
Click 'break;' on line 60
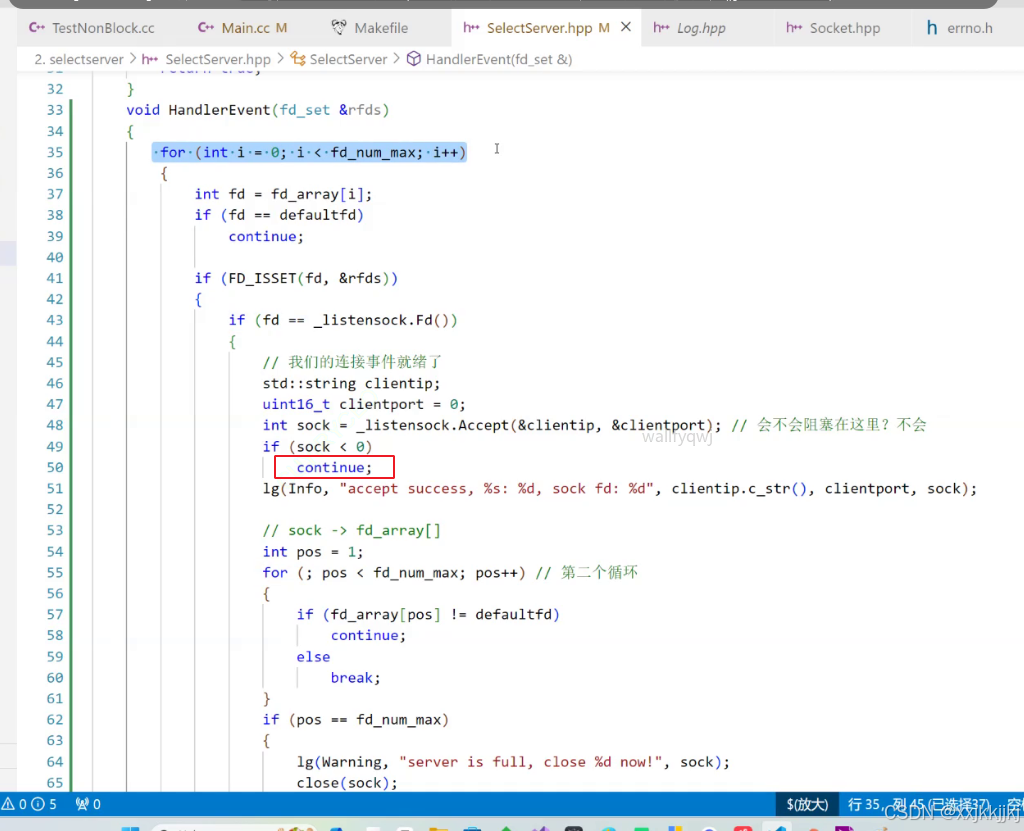355,678
